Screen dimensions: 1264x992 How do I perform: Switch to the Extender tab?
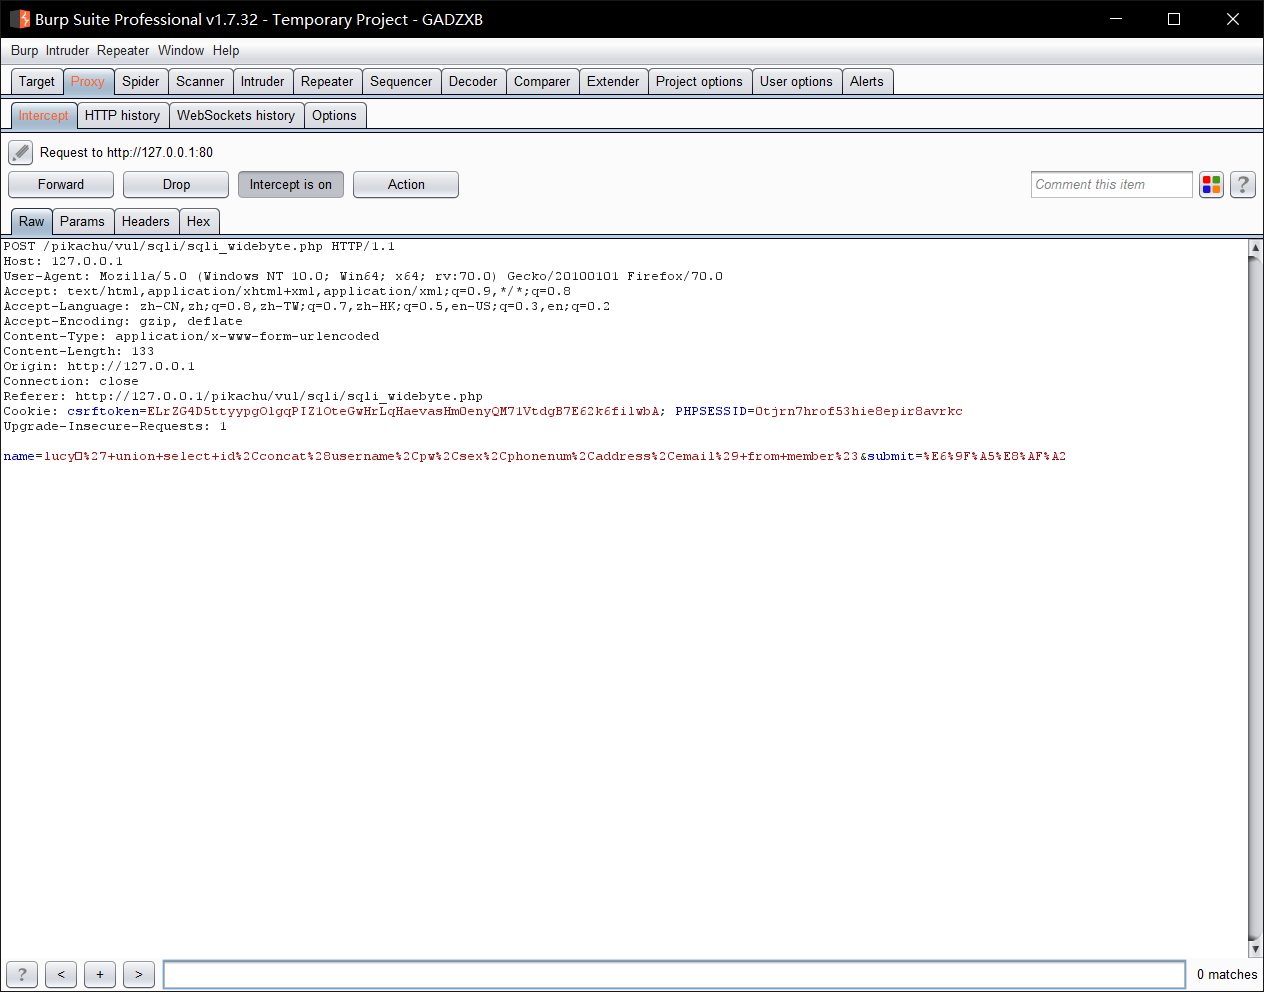[613, 82]
